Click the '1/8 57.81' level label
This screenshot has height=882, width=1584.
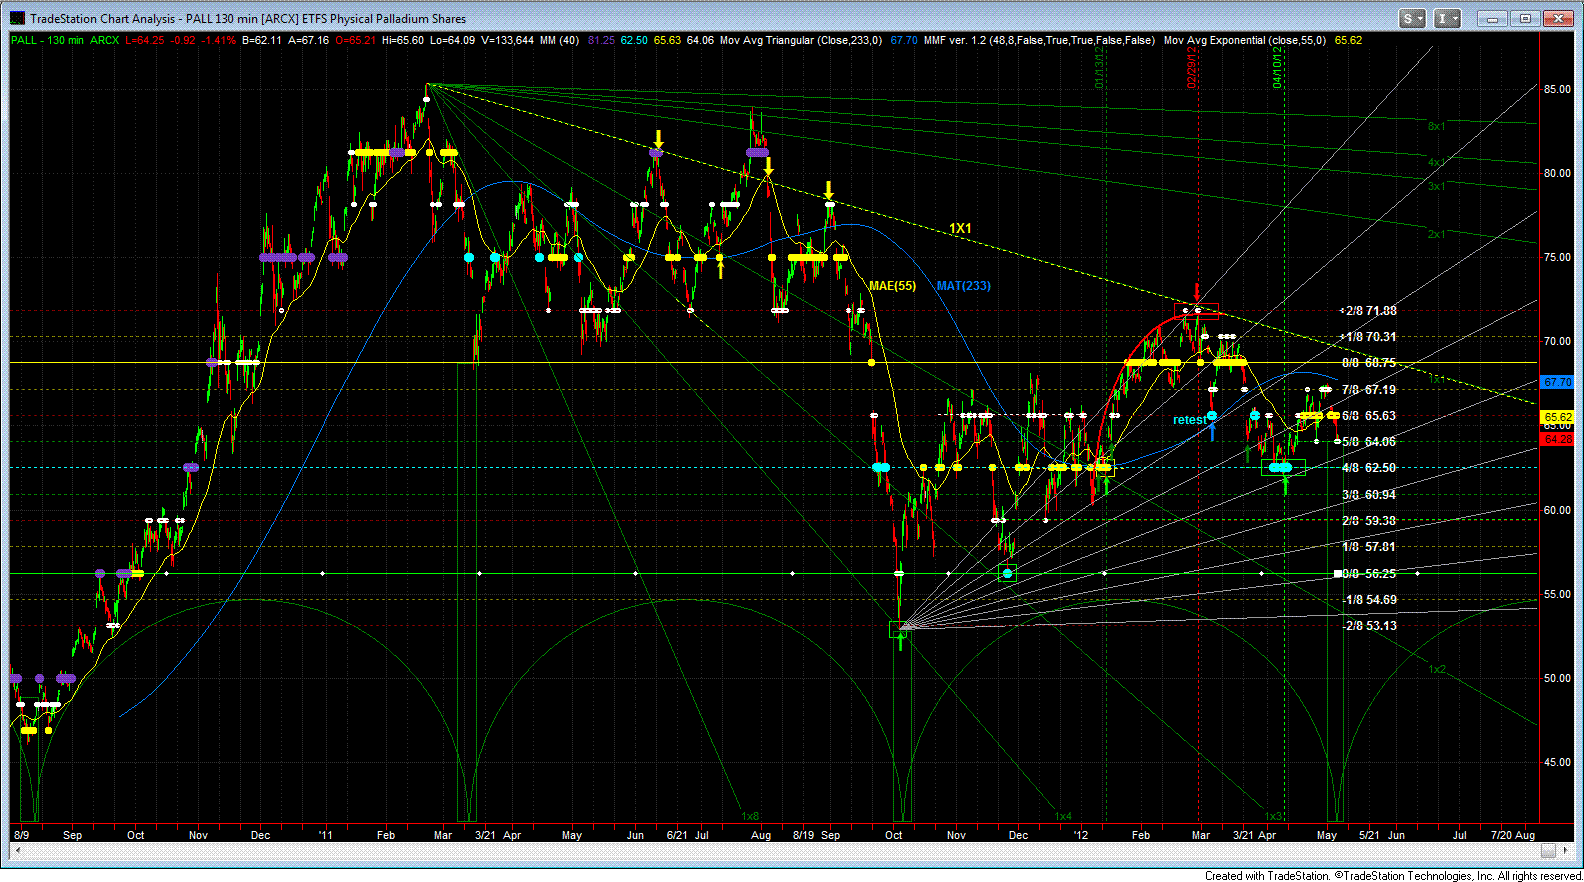tap(1368, 547)
